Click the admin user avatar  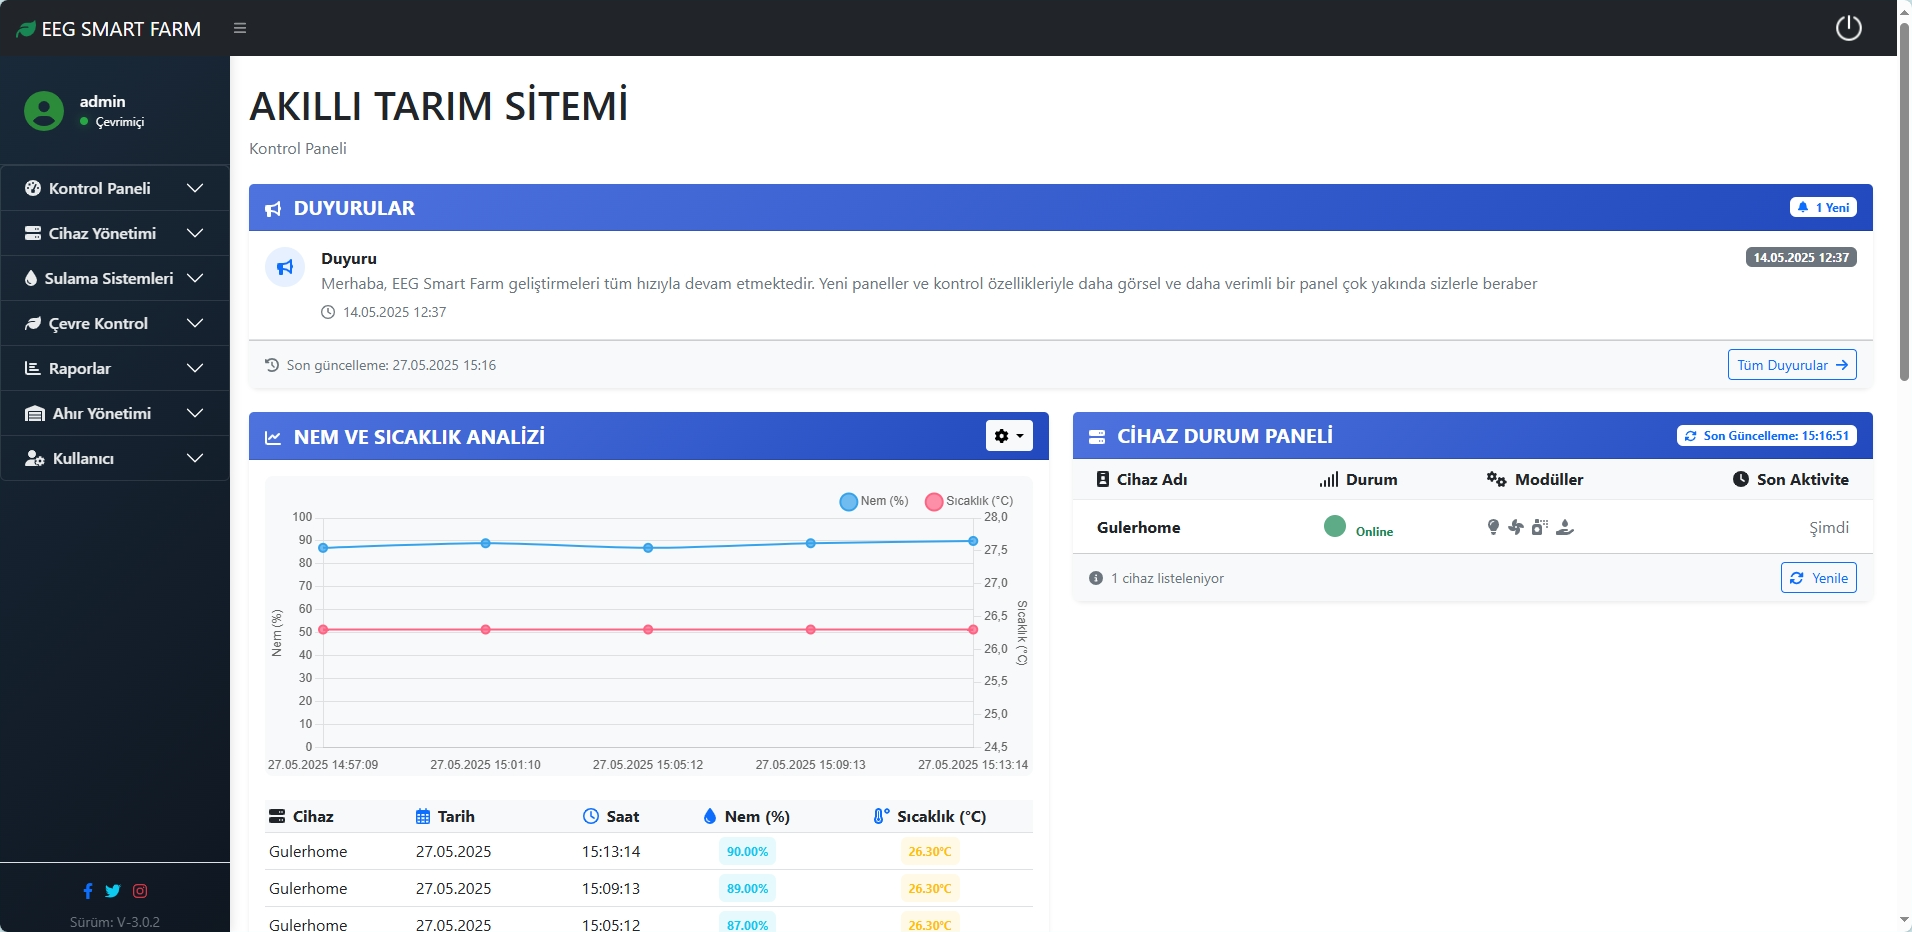coord(44,111)
